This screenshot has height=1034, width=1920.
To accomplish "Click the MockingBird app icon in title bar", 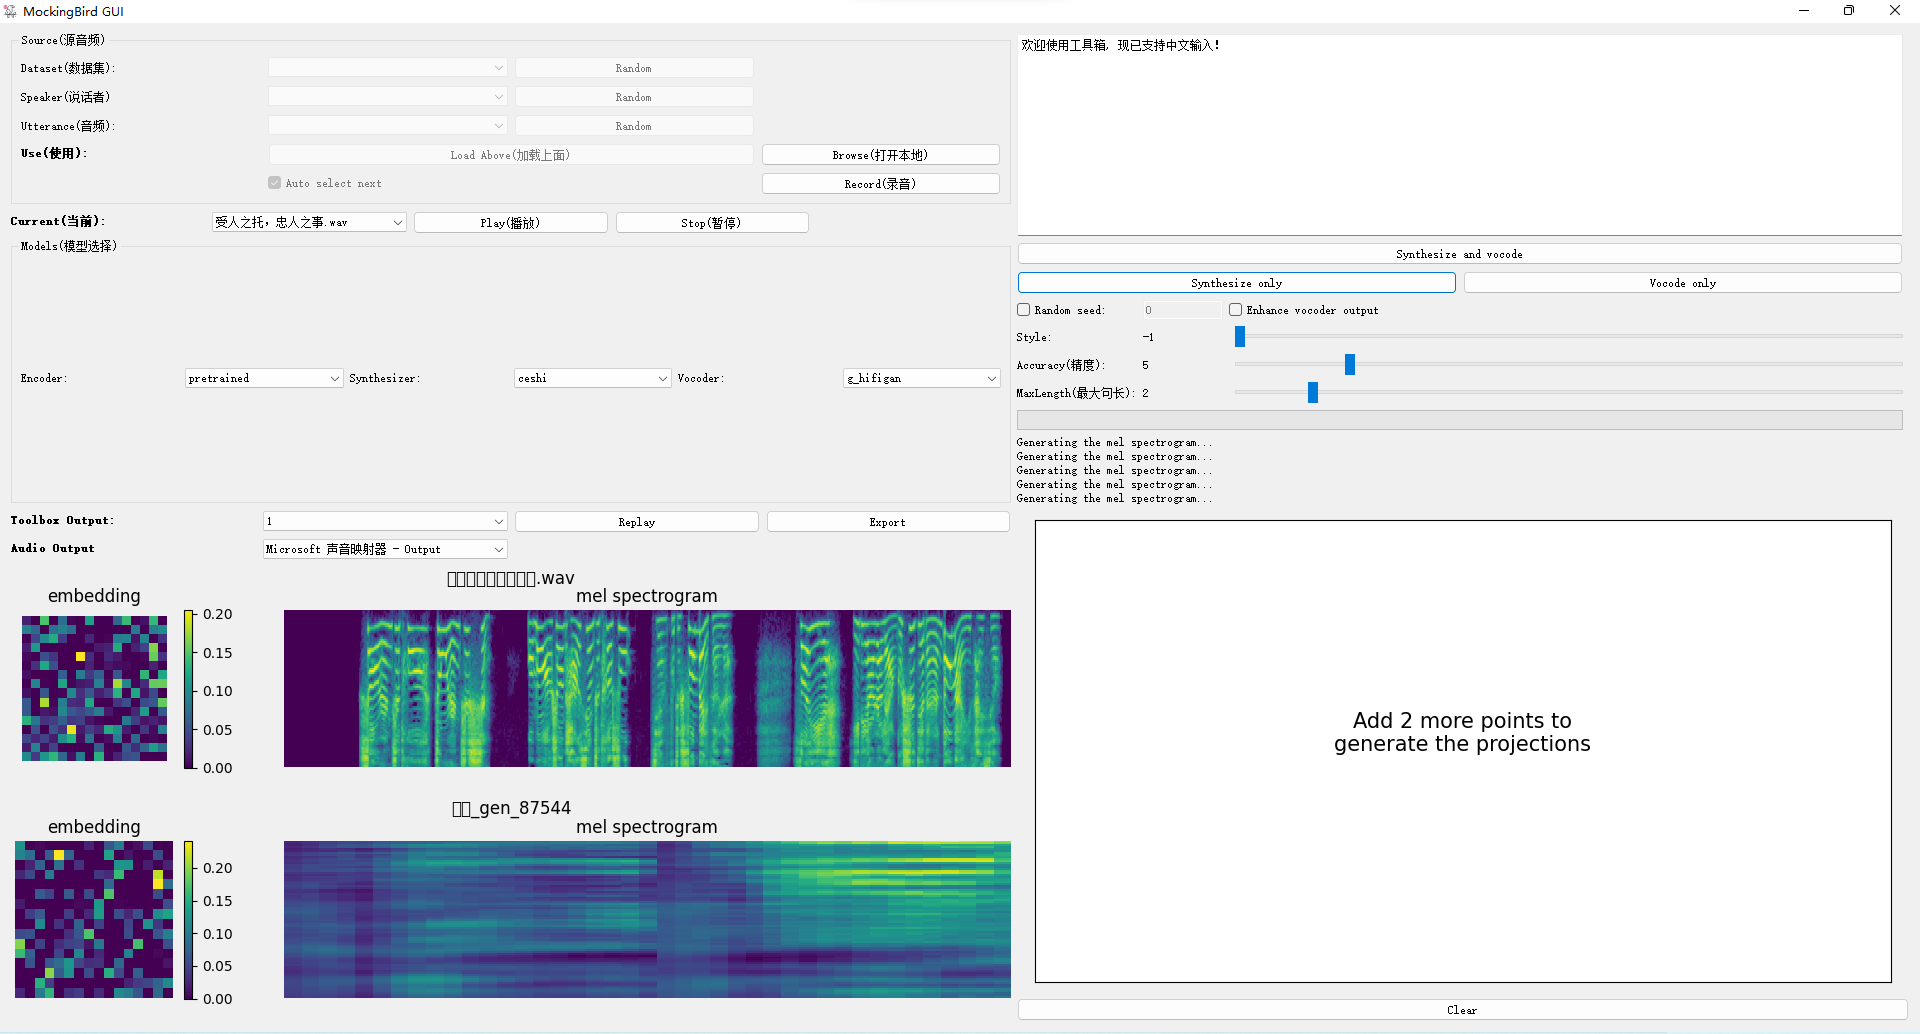I will (x=10, y=11).
